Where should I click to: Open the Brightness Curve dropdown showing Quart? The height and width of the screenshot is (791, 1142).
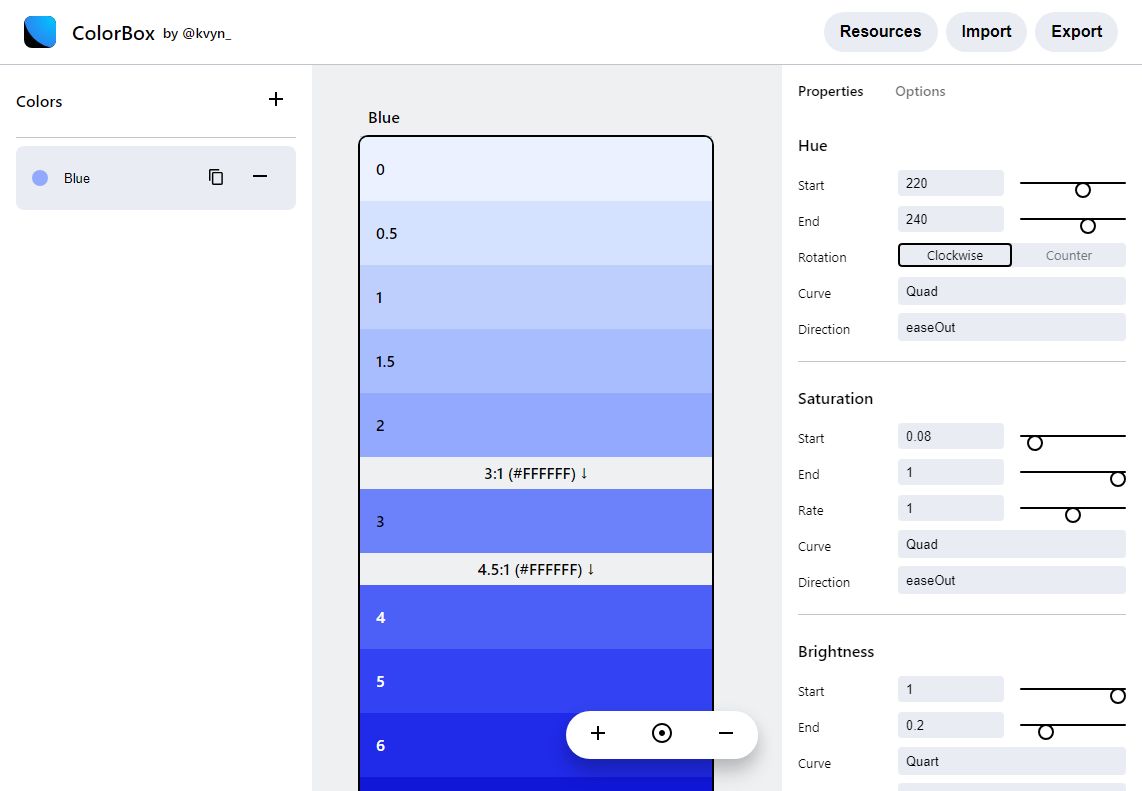(x=1012, y=761)
